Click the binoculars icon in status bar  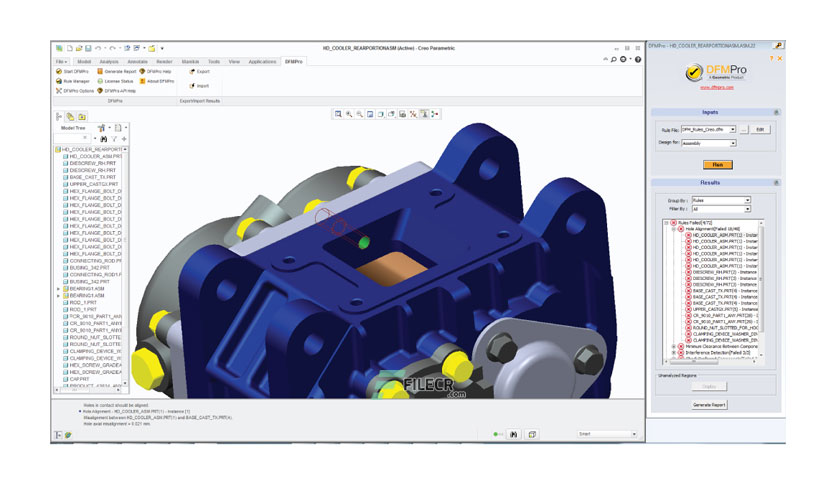tap(513, 434)
